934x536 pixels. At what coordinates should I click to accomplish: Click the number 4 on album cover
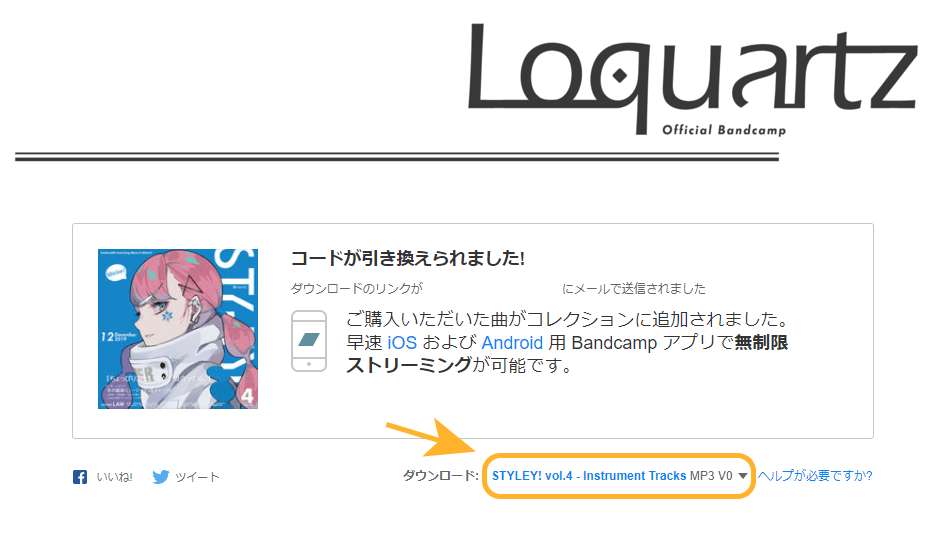point(247,397)
